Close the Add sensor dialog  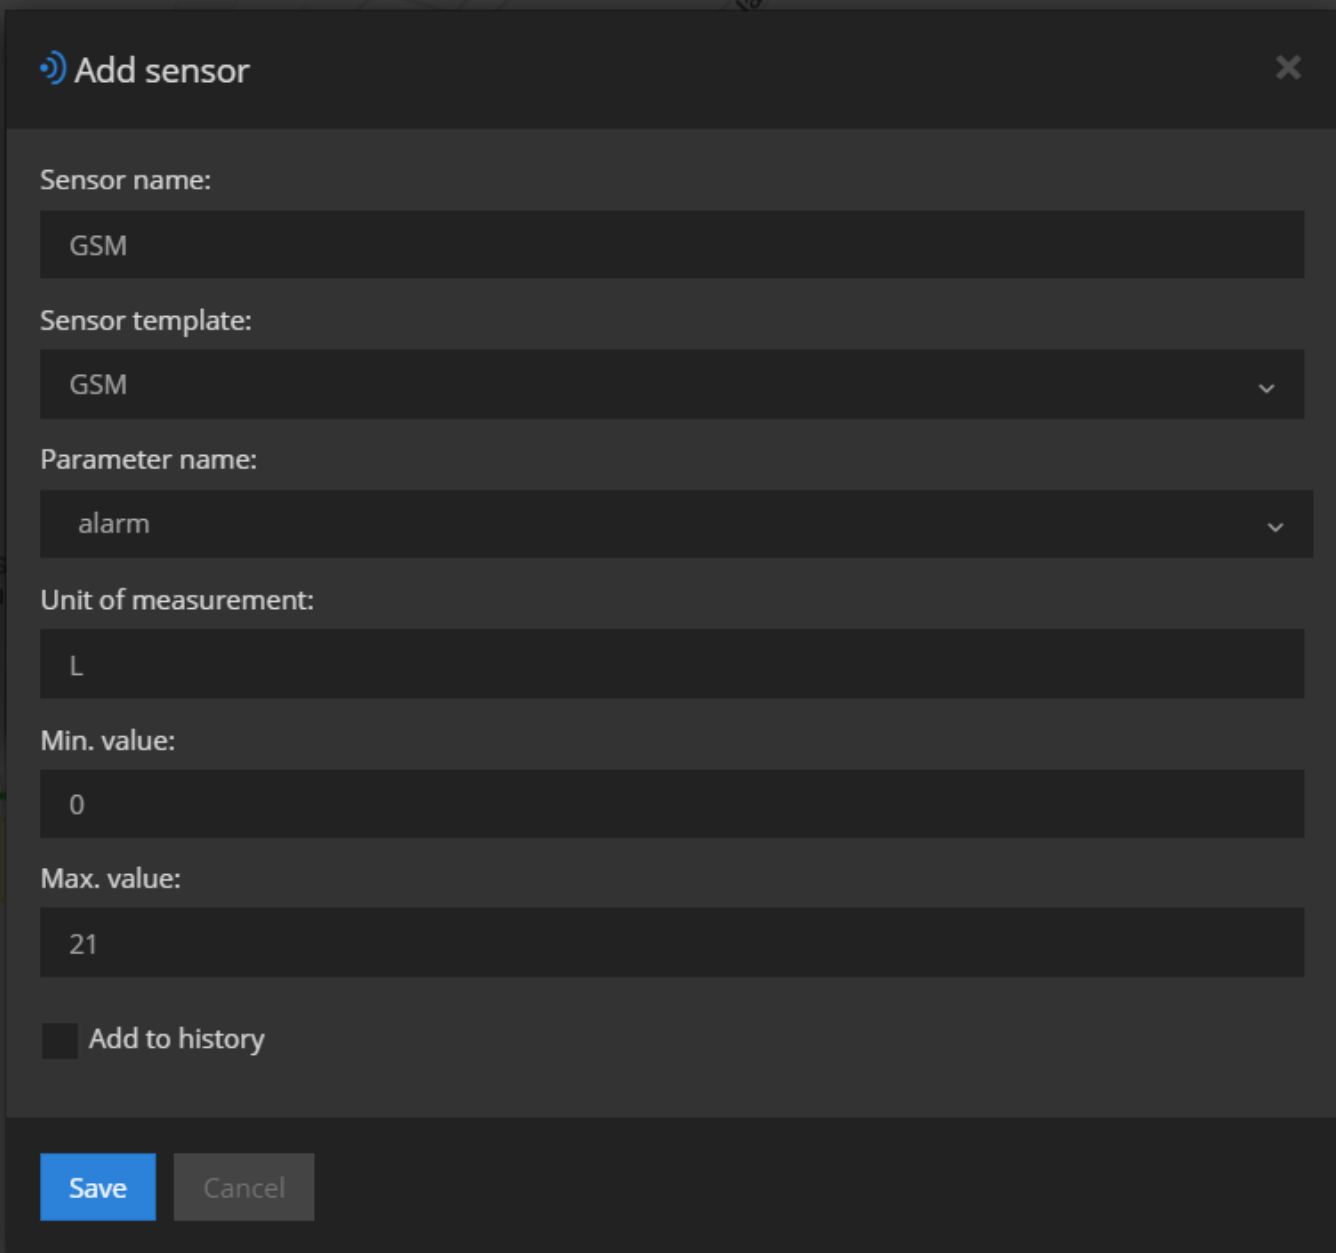pos(1288,67)
